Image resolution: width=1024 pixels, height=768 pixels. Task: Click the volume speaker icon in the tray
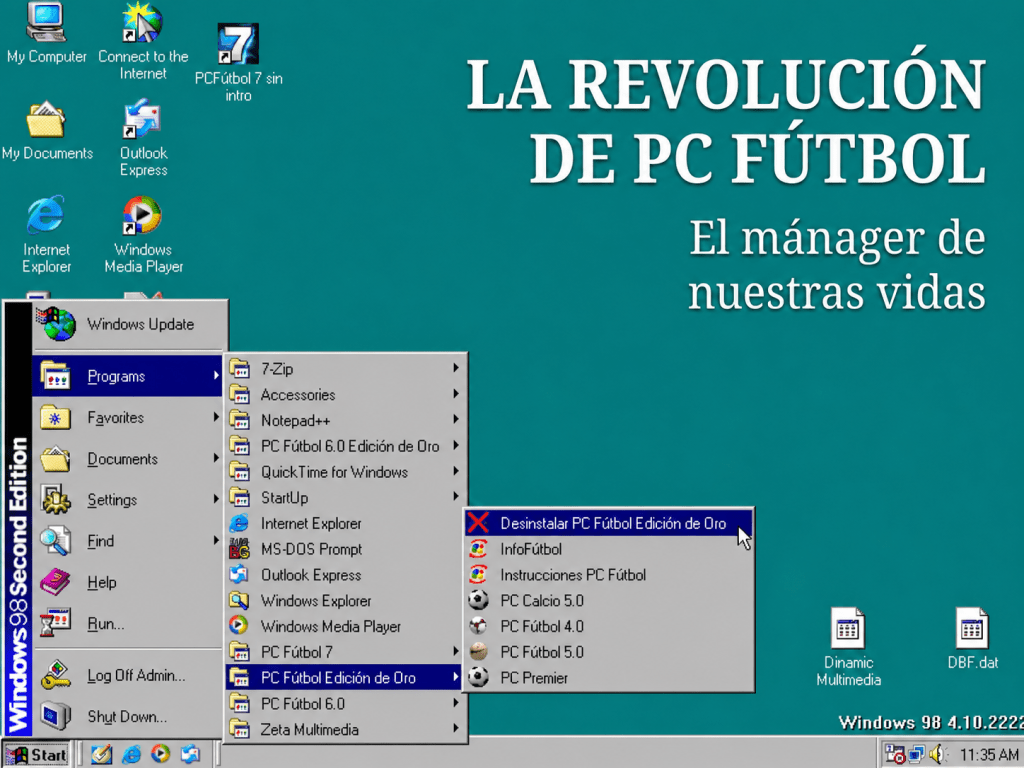click(x=938, y=754)
